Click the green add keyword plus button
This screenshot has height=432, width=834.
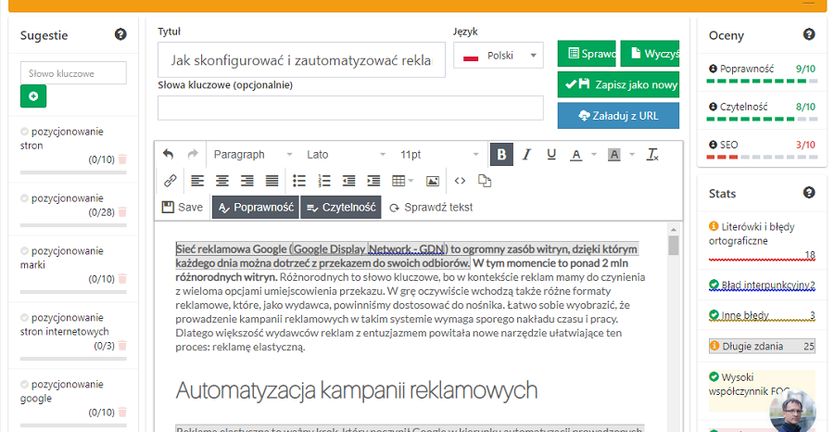coord(33,97)
